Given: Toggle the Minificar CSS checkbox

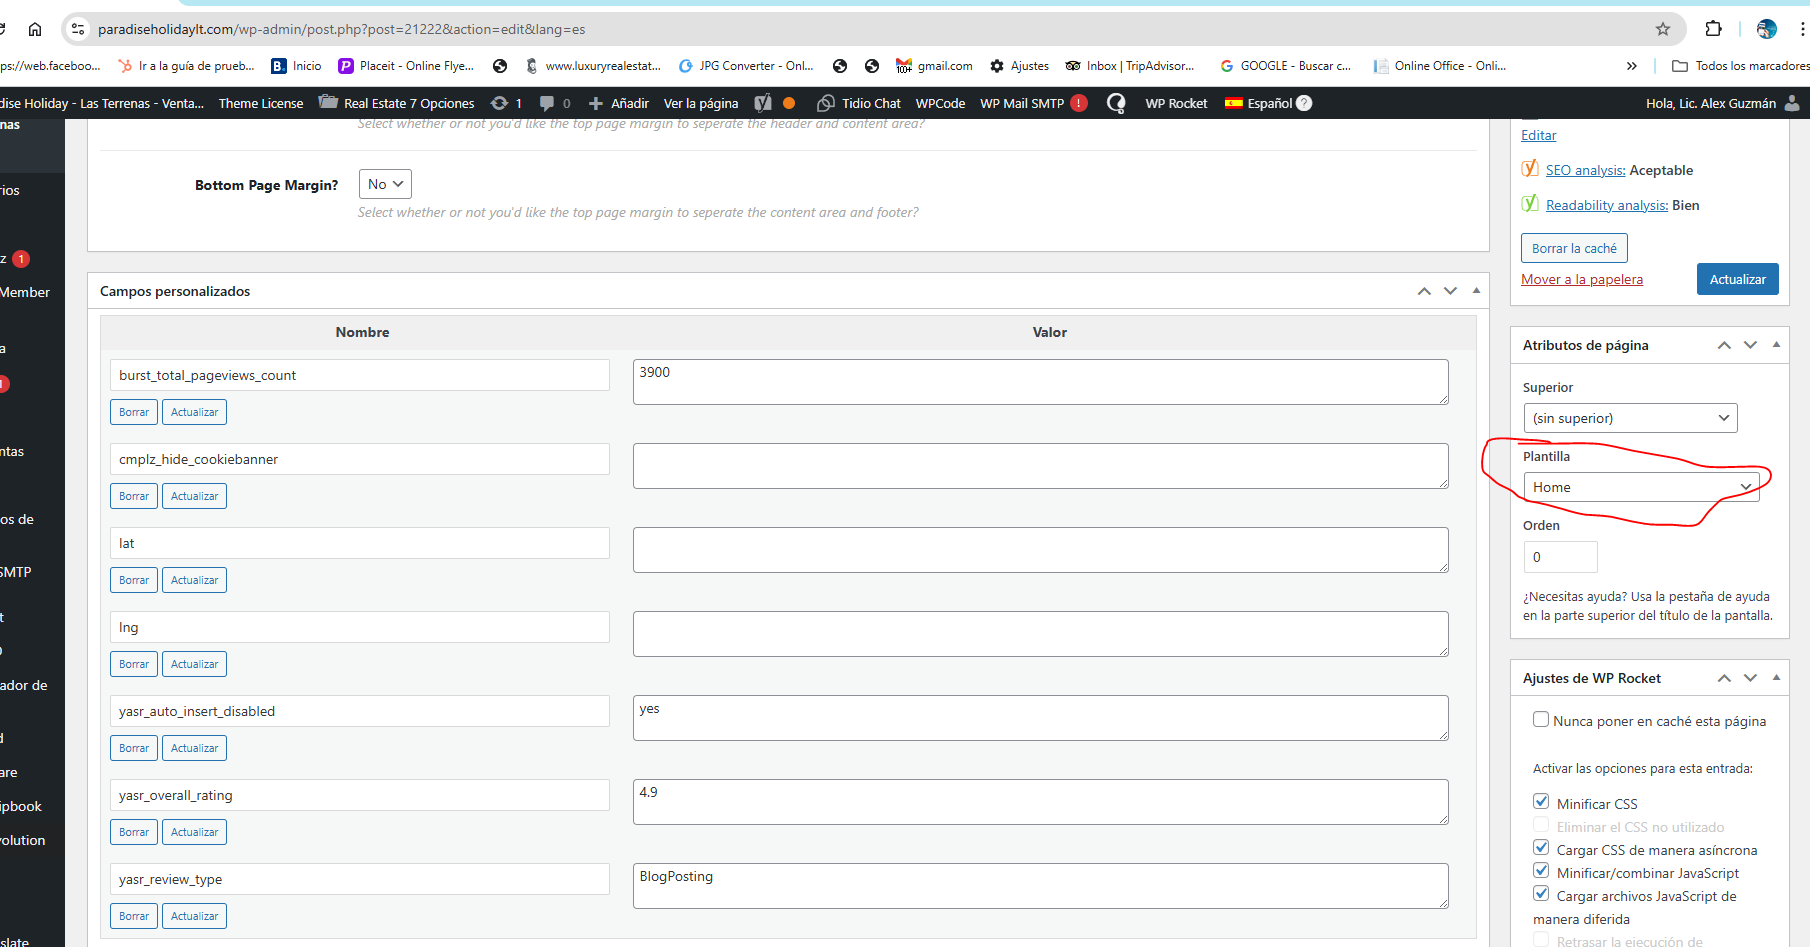Looking at the screenshot, I should pyautogui.click(x=1541, y=802).
